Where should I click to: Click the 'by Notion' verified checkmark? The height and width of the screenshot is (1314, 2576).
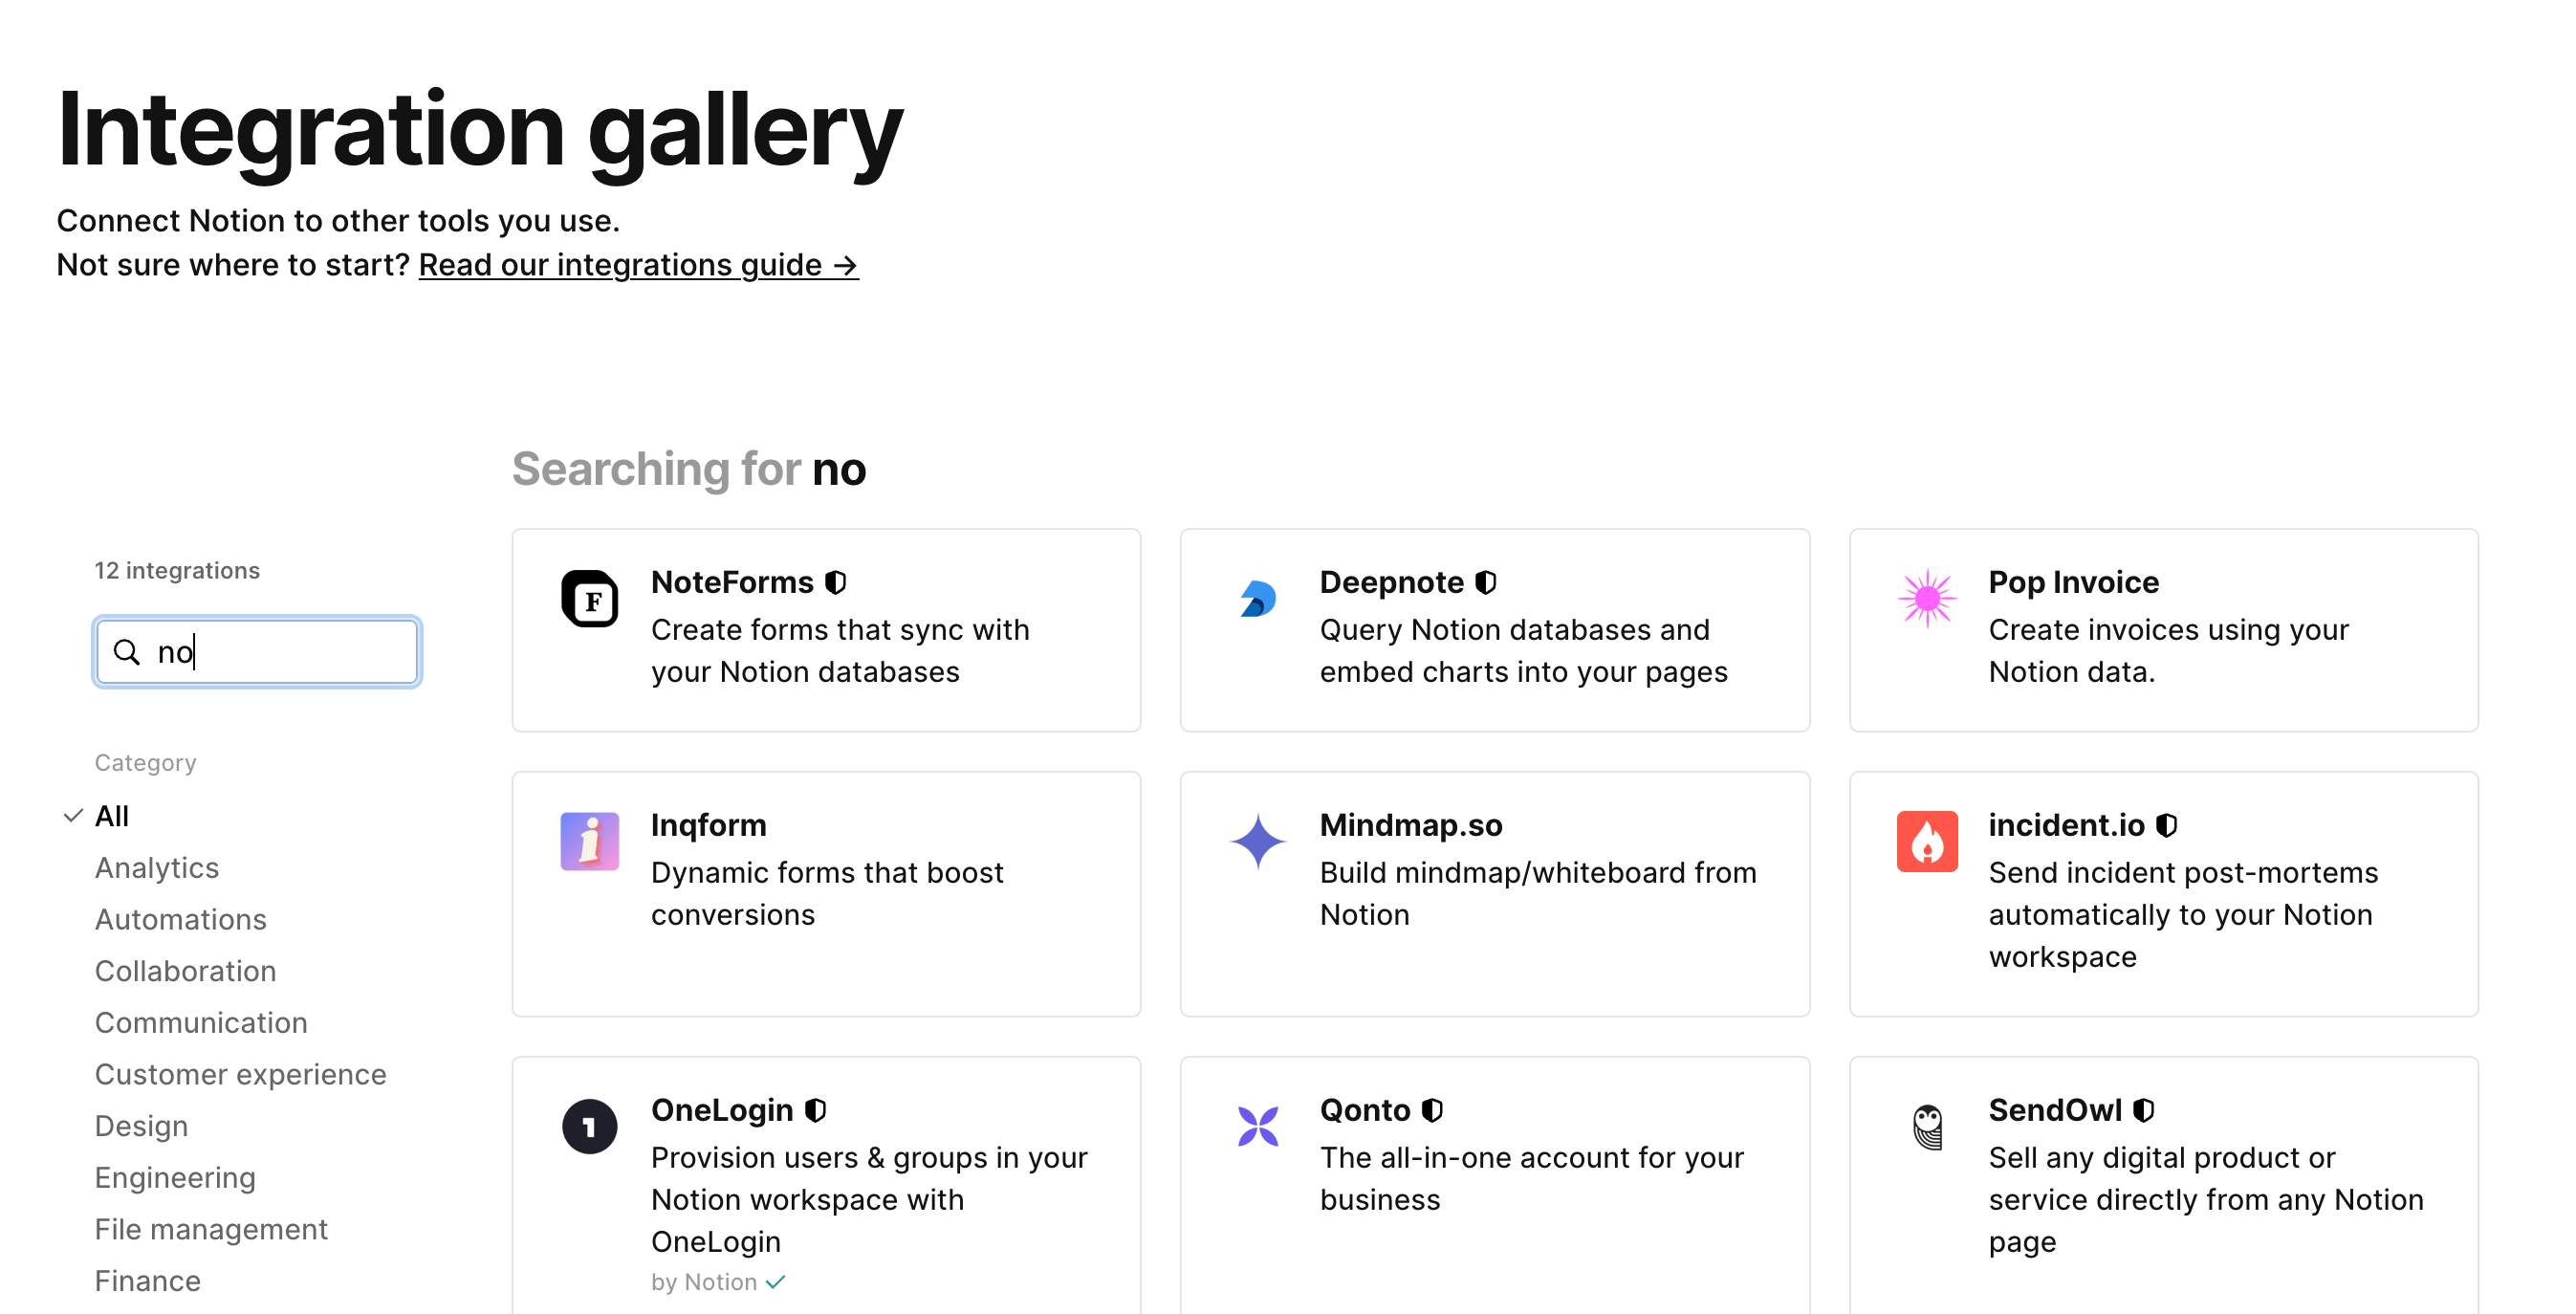[776, 1281]
